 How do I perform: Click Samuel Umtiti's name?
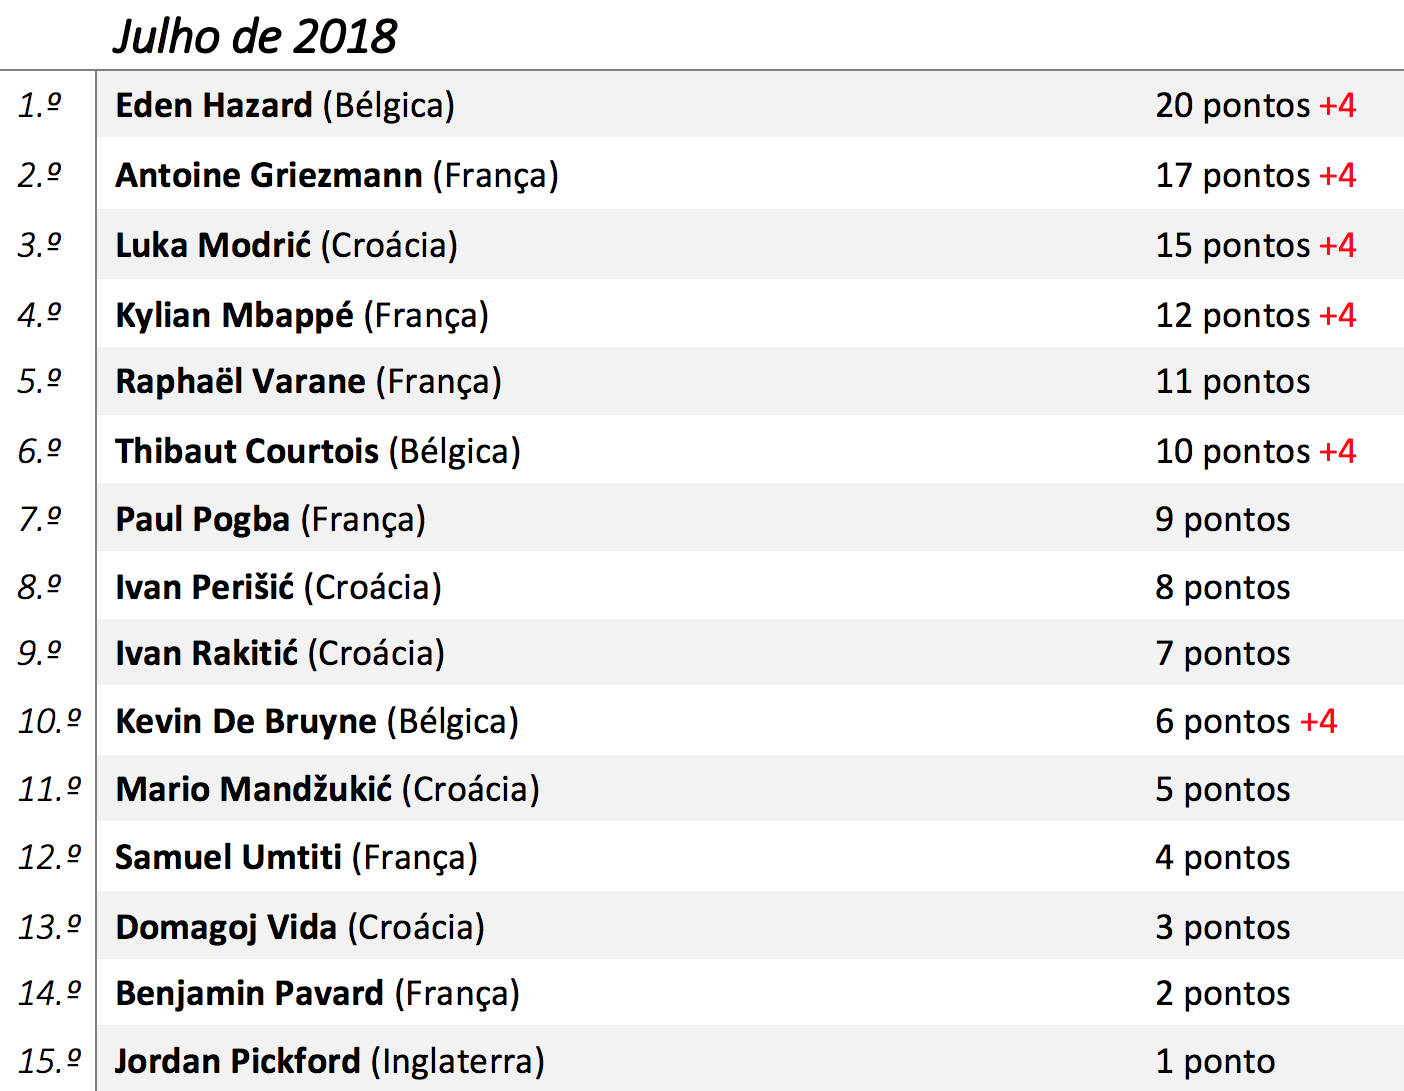[x=228, y=857]
